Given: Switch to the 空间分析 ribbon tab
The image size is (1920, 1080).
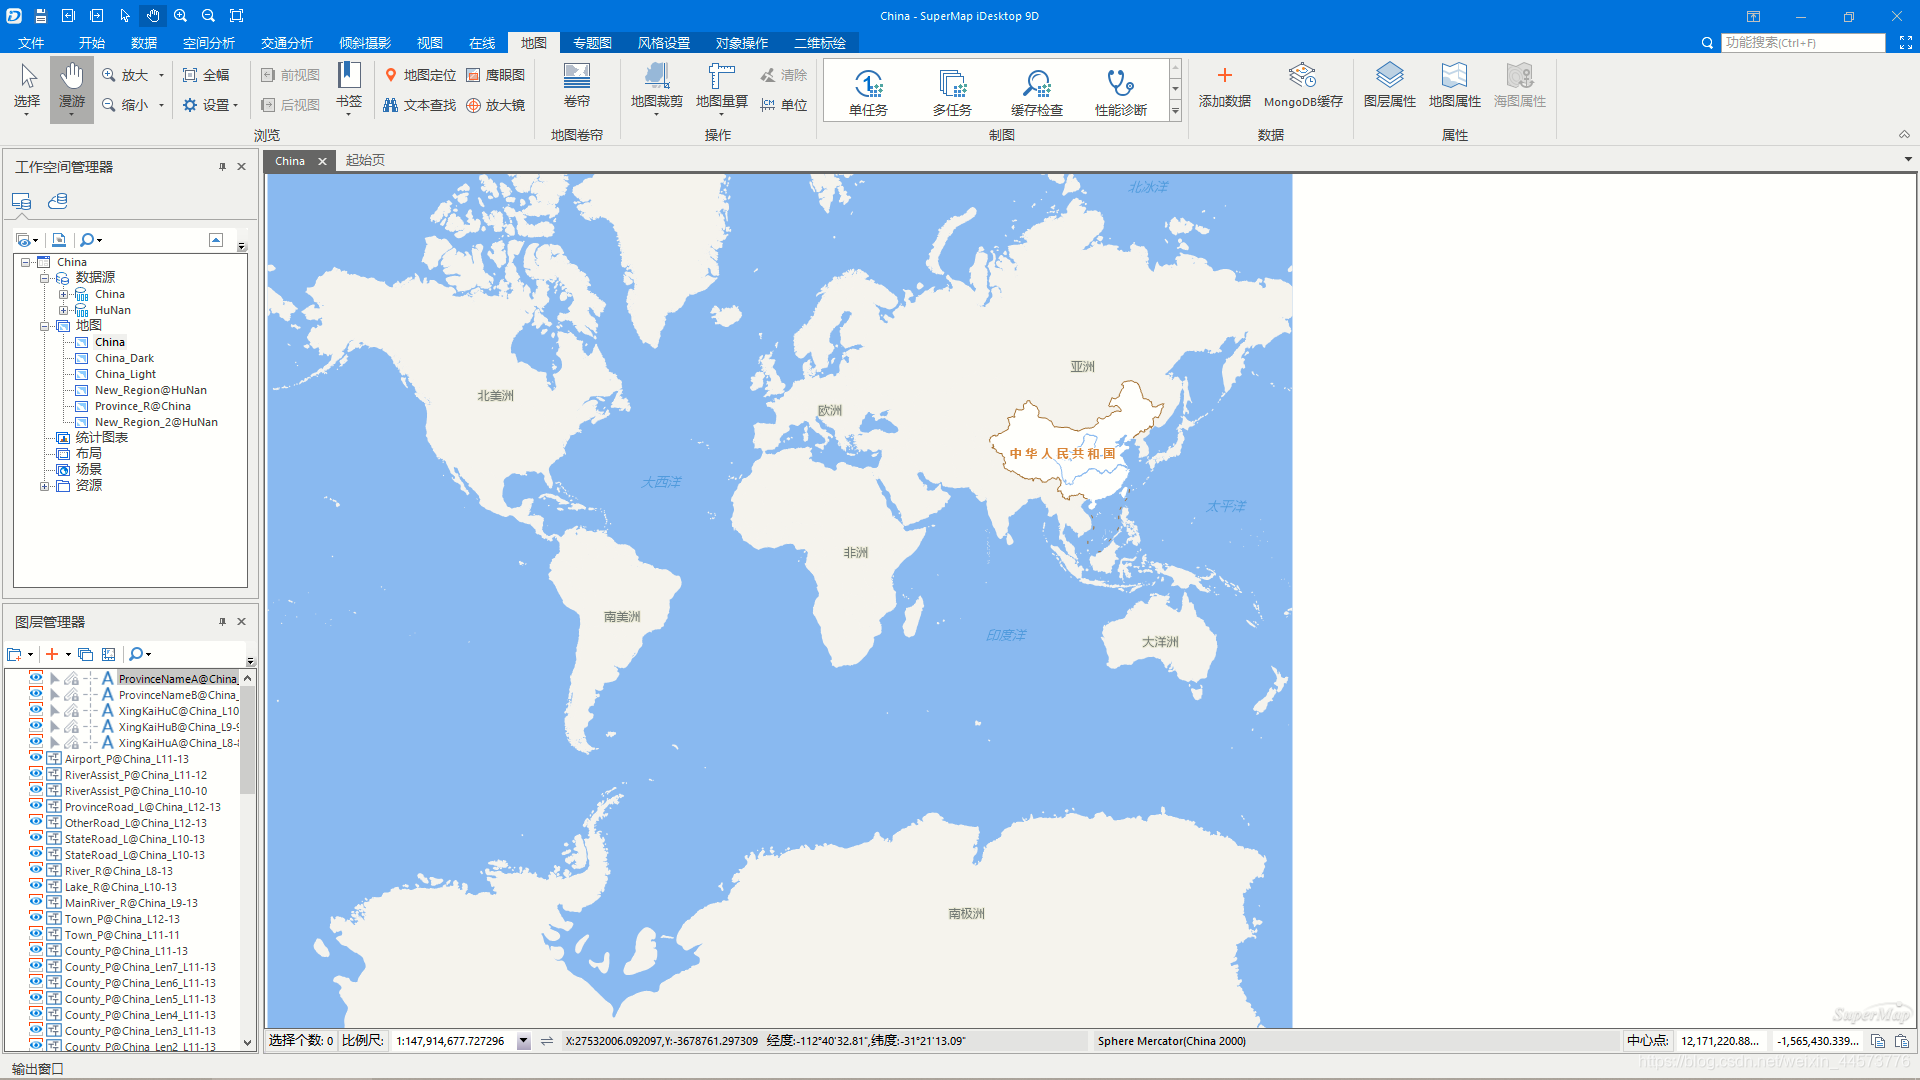Looking at the screenshot, I should pyautogui.click(x=209, y=43).
